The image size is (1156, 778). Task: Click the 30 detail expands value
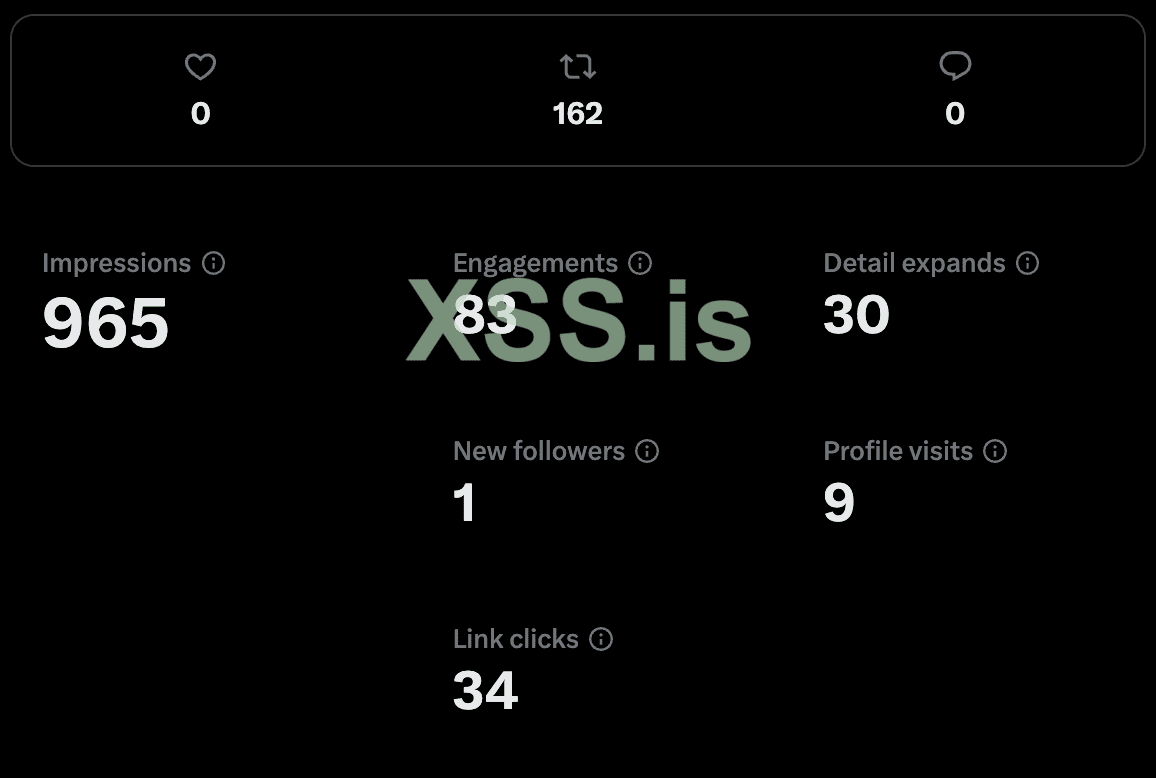point(856,314)
